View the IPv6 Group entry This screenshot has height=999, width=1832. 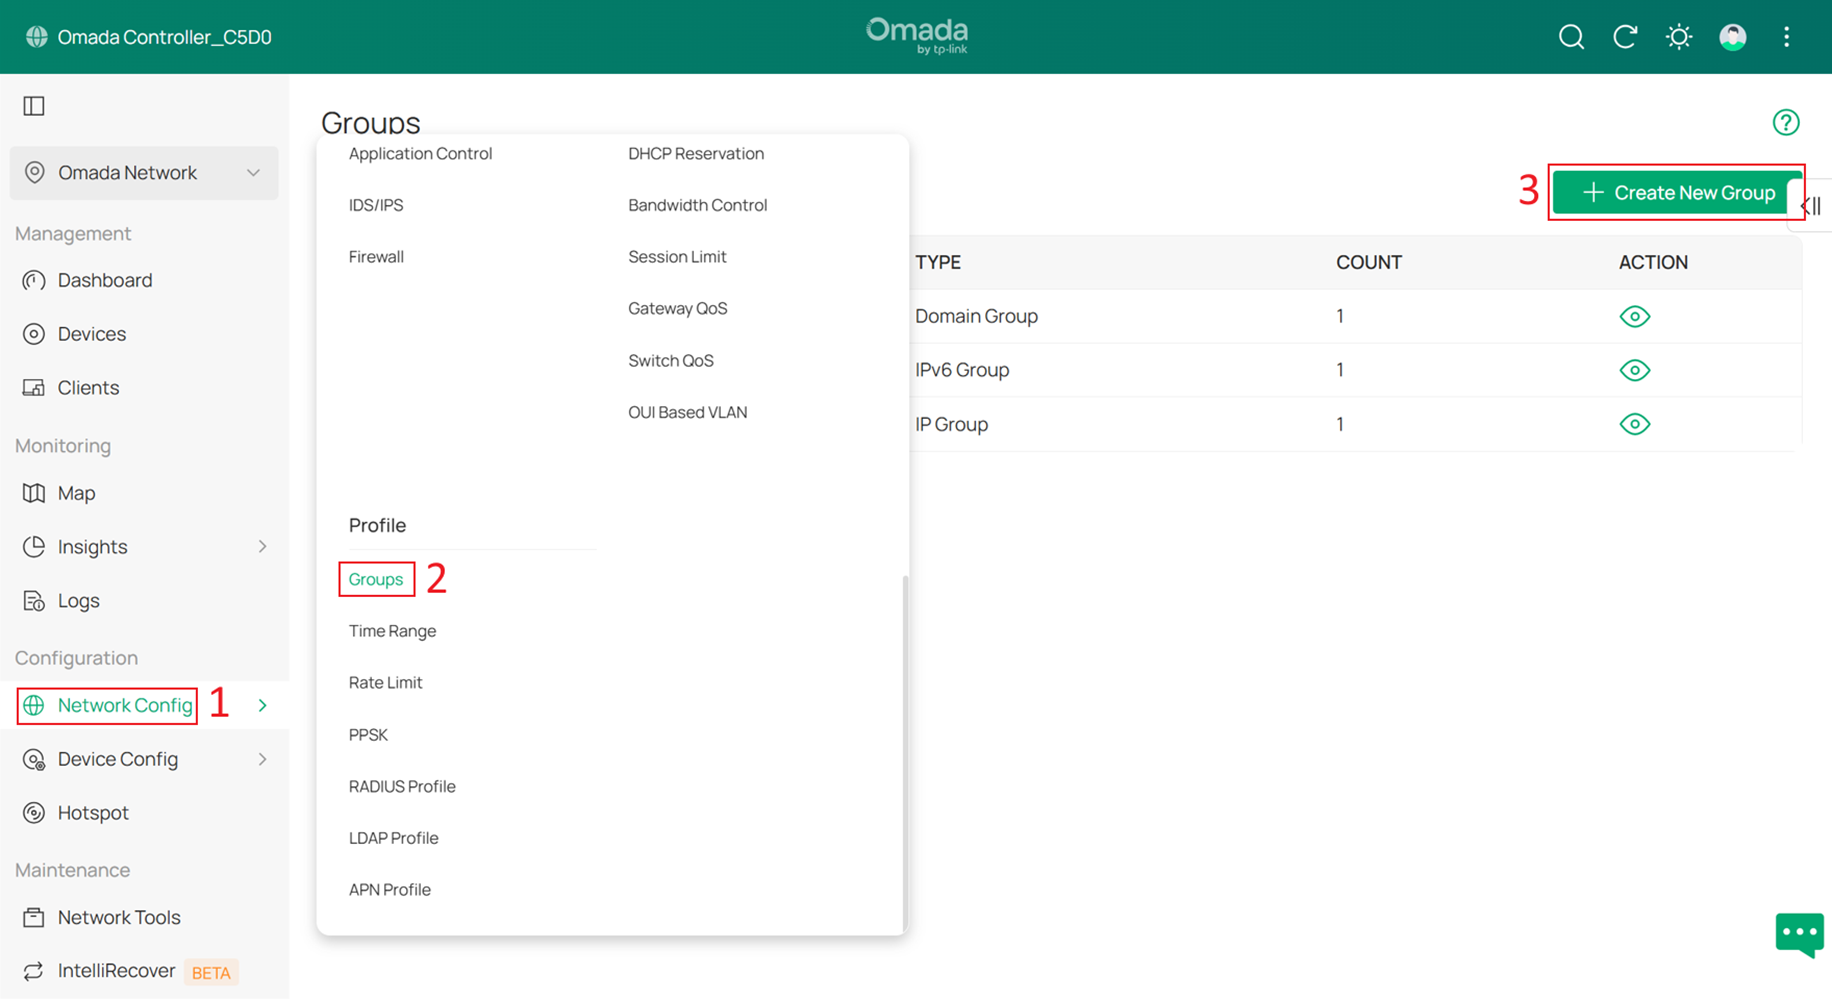click(x=1635, y=369)
